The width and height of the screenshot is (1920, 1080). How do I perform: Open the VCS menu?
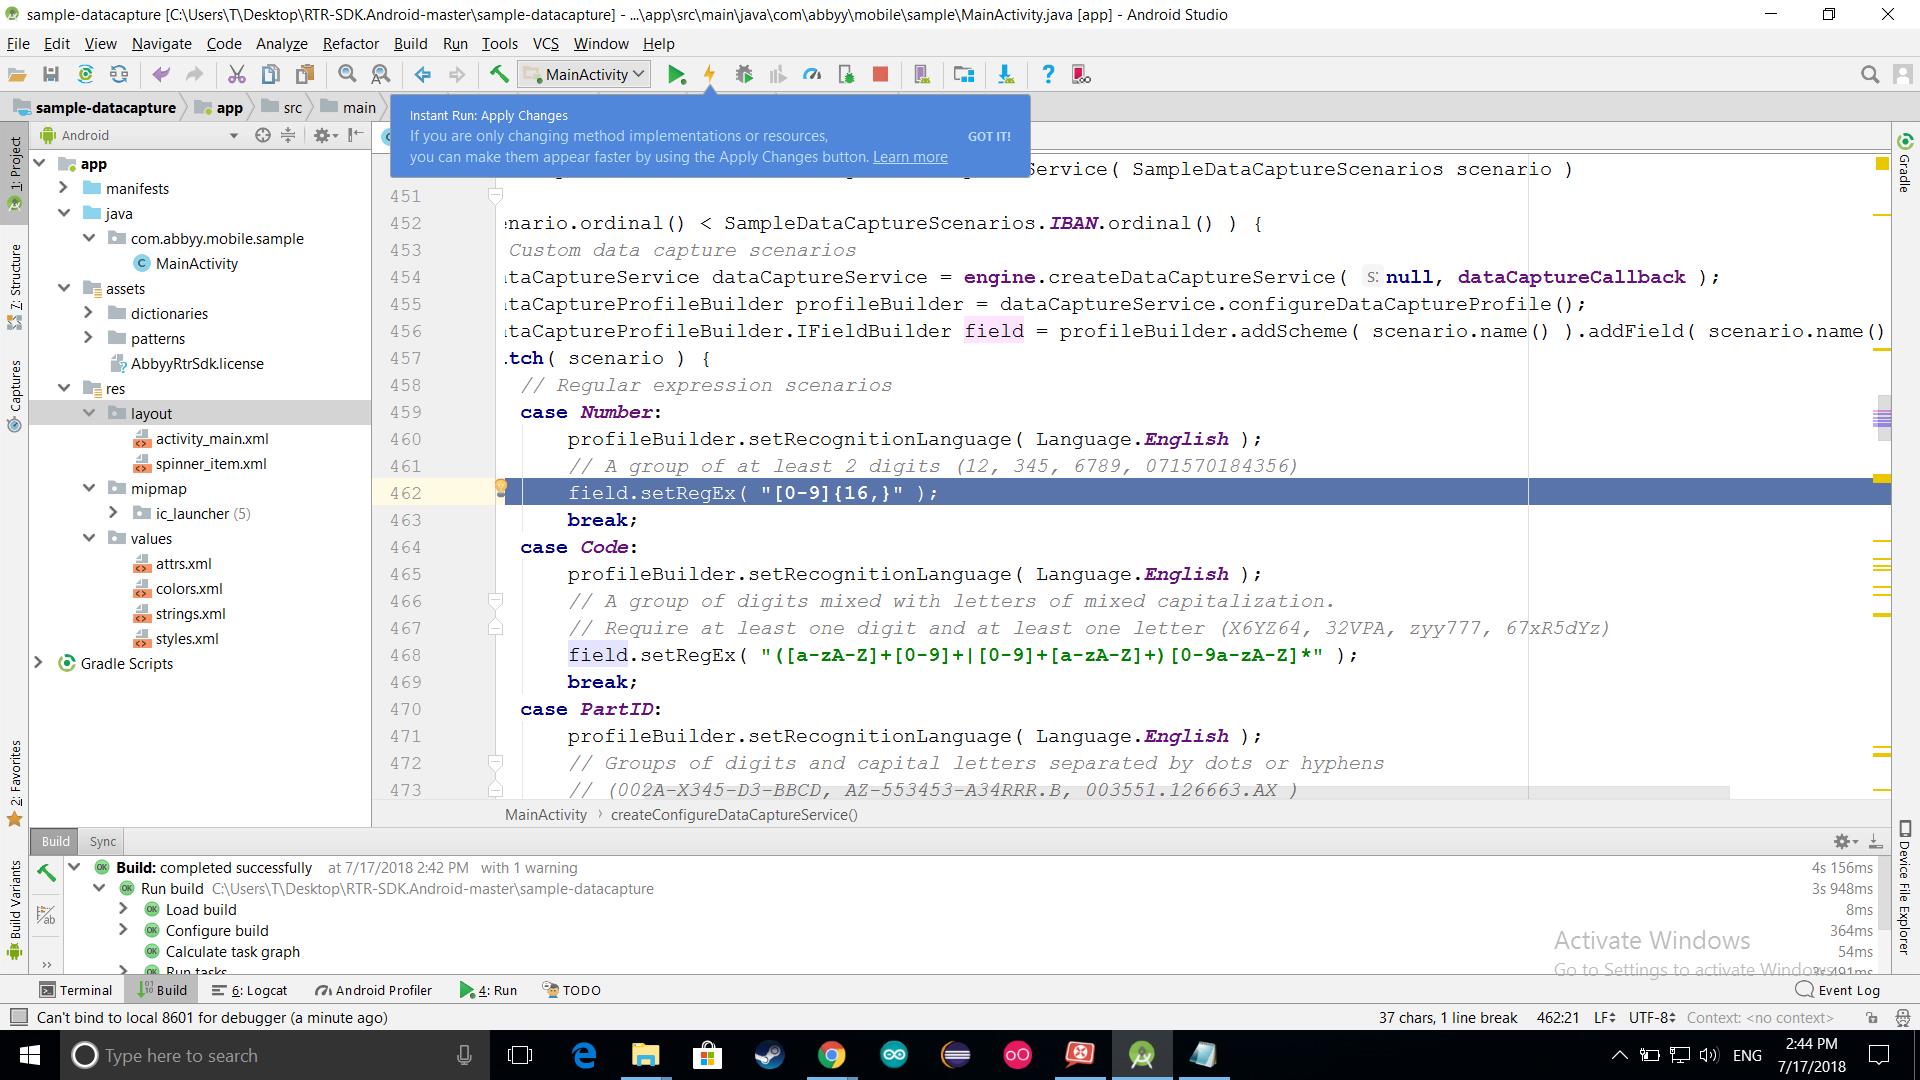pos(545,44)
